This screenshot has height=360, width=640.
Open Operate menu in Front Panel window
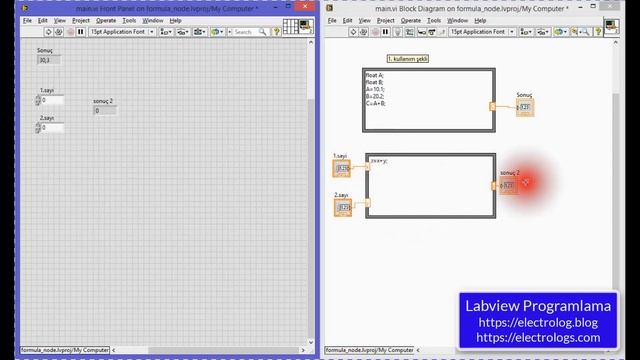pos(106,20)
